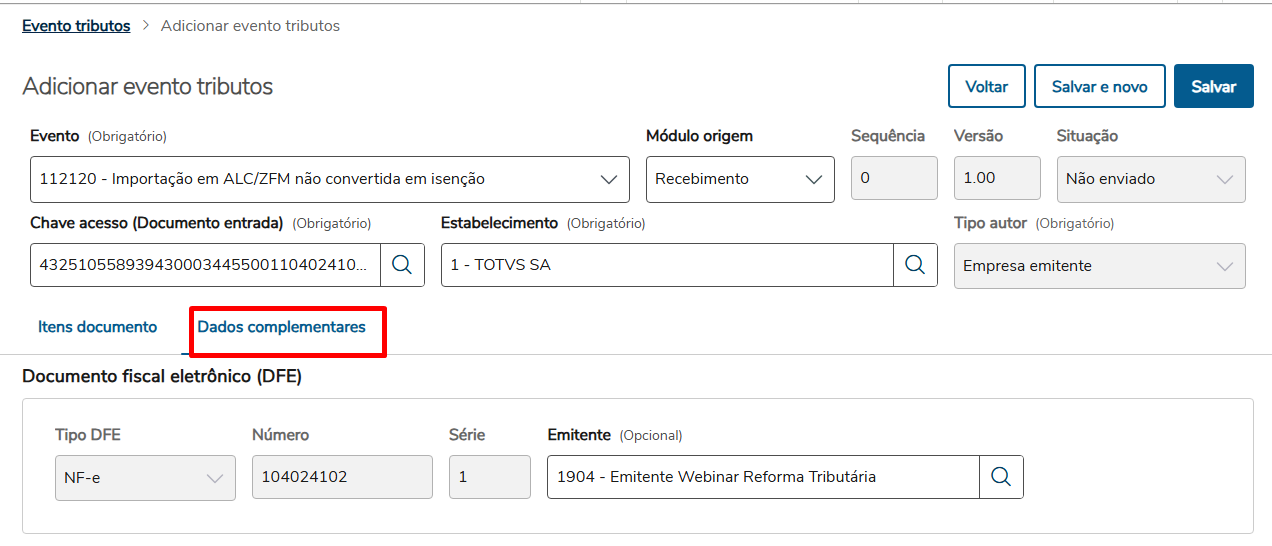1272x546 pixels.
Task: Switch to Itens documento tab
Action: pyautogui.click(x=97, y=327)
